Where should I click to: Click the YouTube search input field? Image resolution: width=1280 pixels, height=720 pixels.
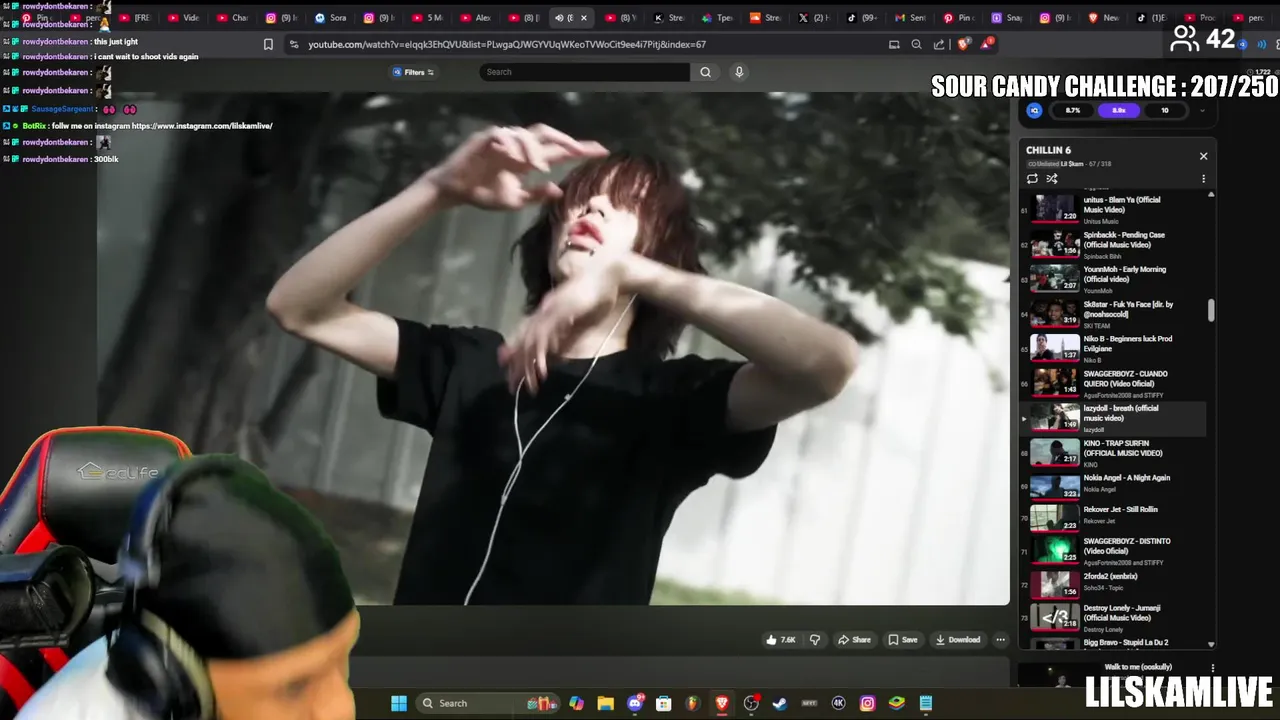pos(584,72)
